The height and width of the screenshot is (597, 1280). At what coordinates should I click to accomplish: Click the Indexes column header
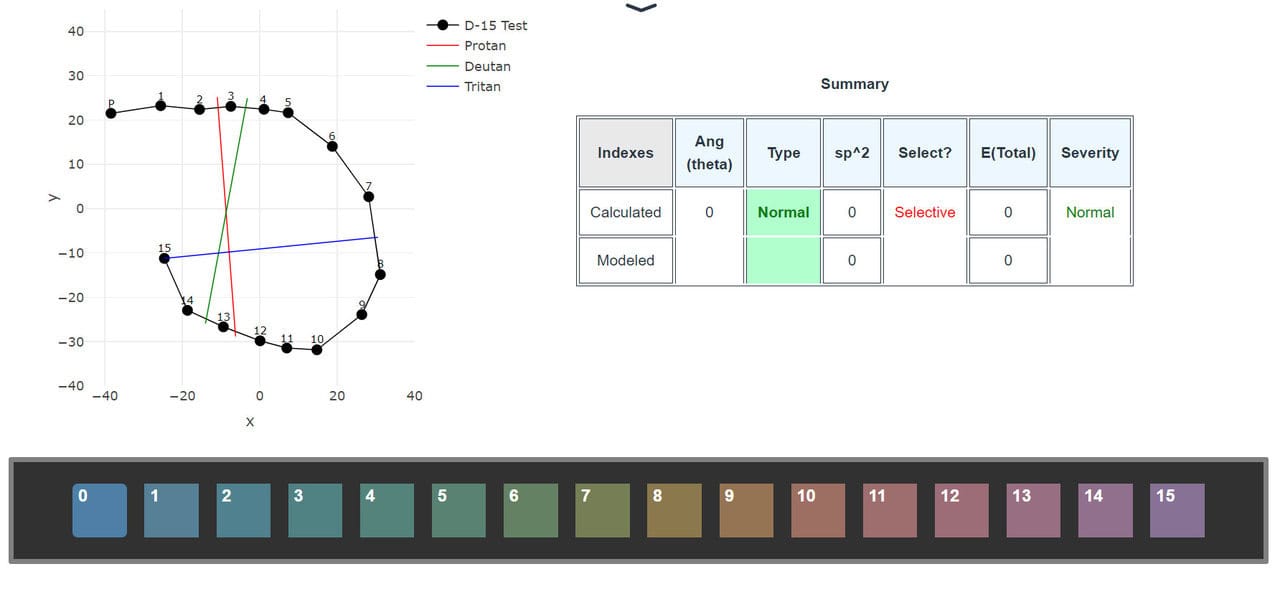[x=625, y=153]
